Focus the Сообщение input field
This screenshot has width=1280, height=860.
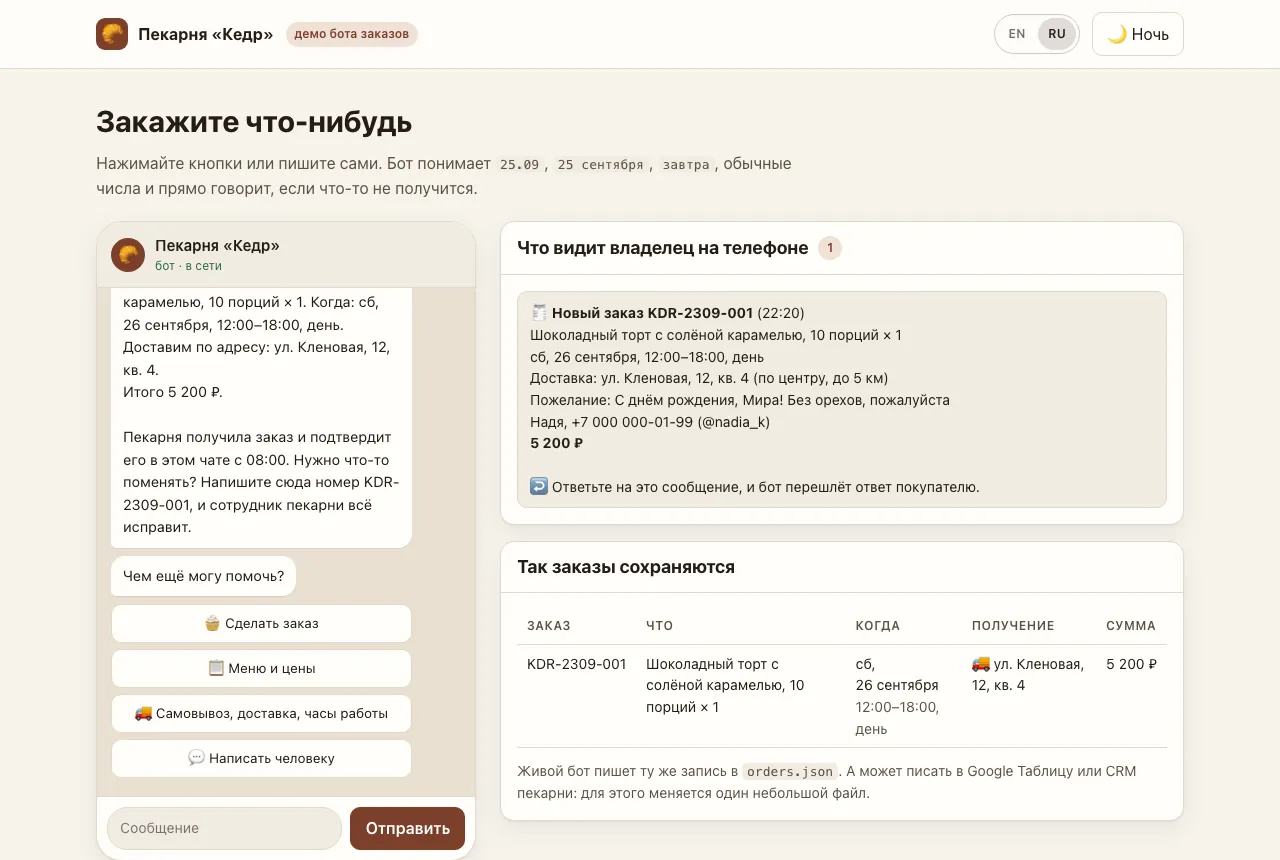[224, 828]
